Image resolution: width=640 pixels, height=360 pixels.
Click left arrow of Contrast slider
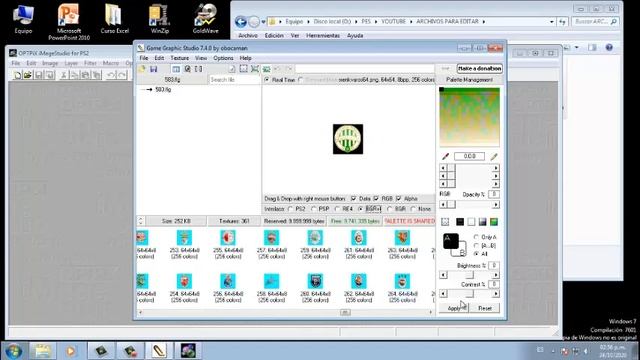coord(443,293)
